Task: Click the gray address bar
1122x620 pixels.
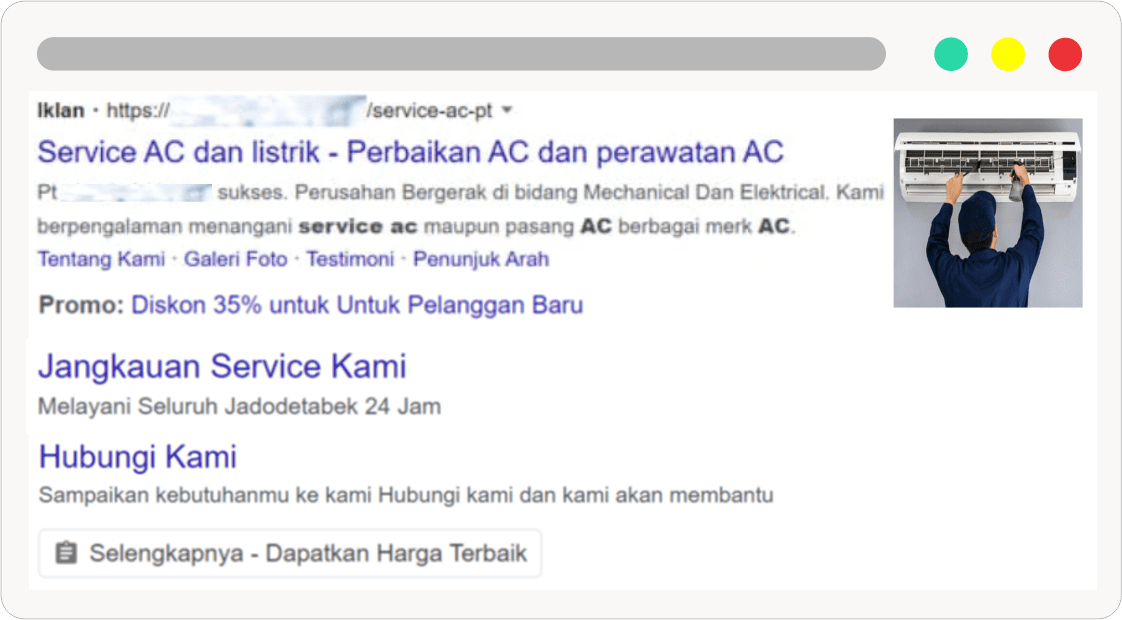Action: coord(462,54)
